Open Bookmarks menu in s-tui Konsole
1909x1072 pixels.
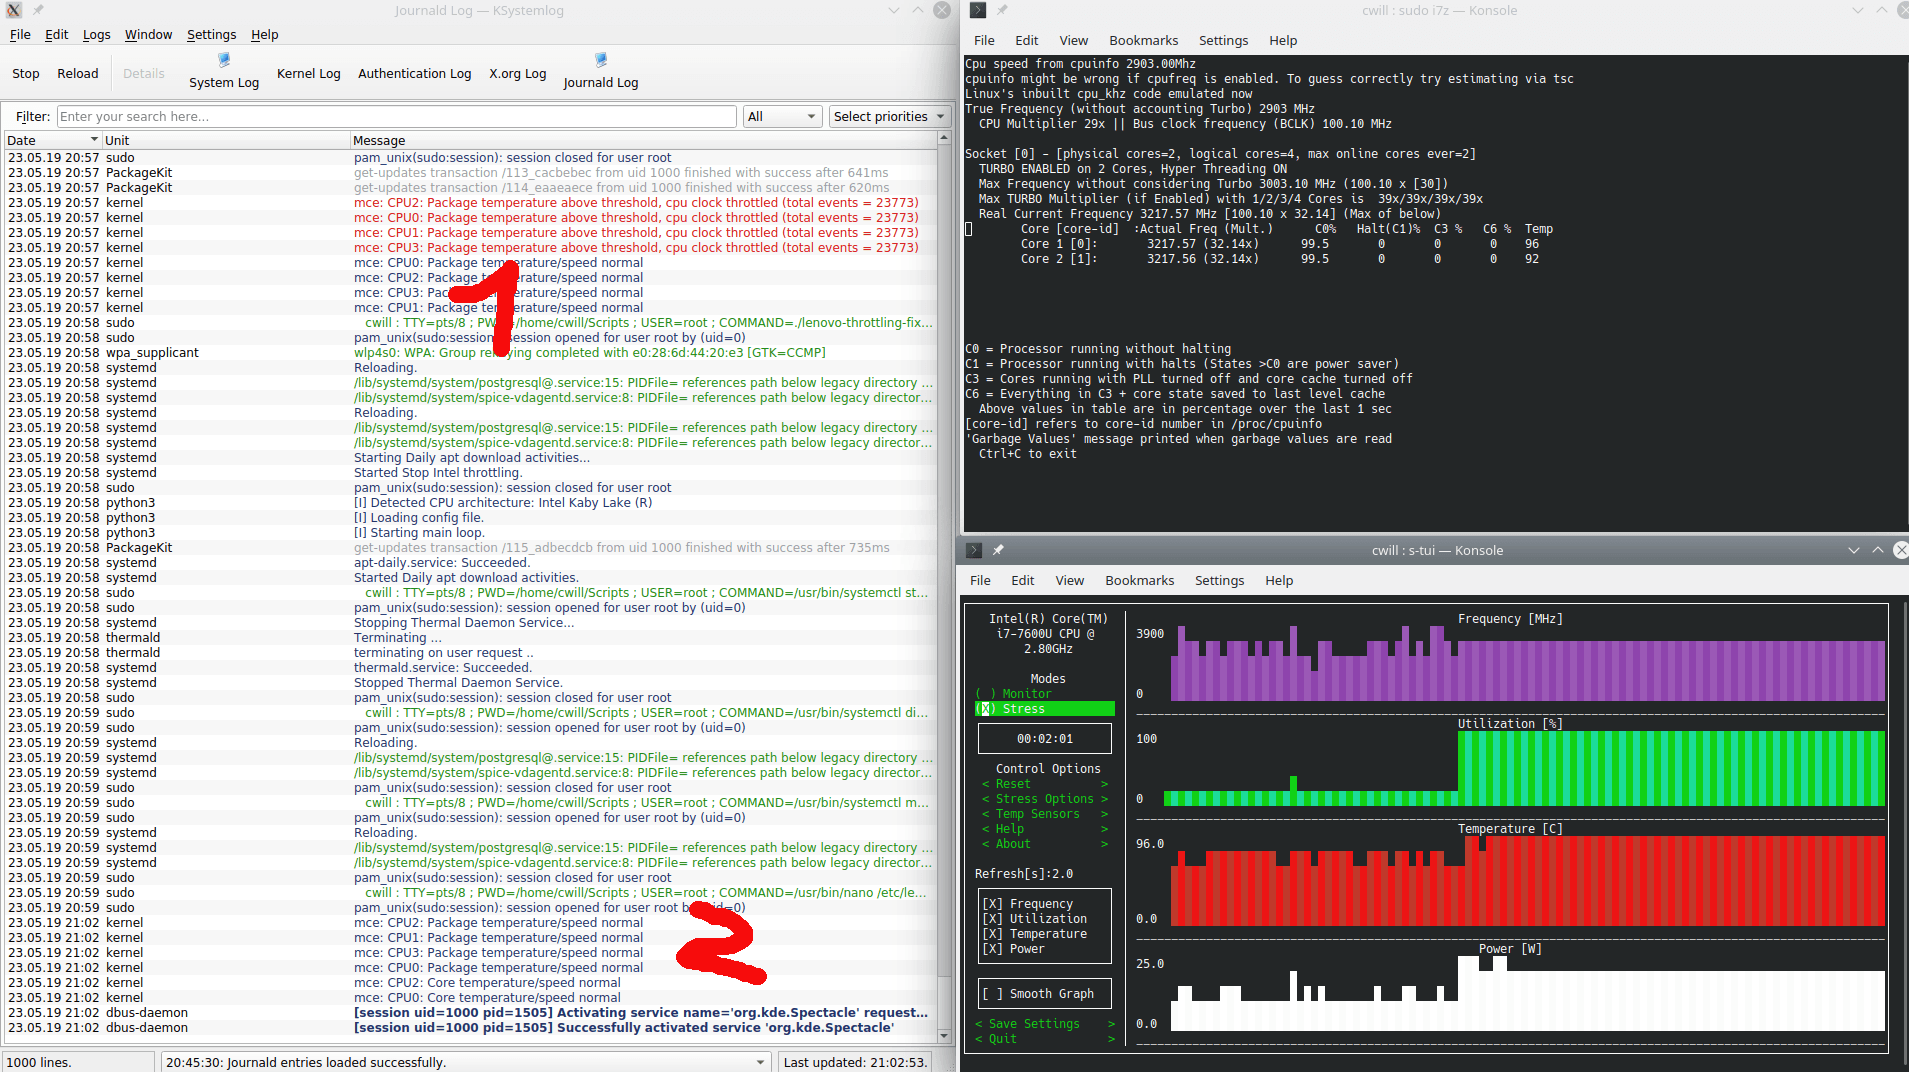click(x=1139, y=581)
